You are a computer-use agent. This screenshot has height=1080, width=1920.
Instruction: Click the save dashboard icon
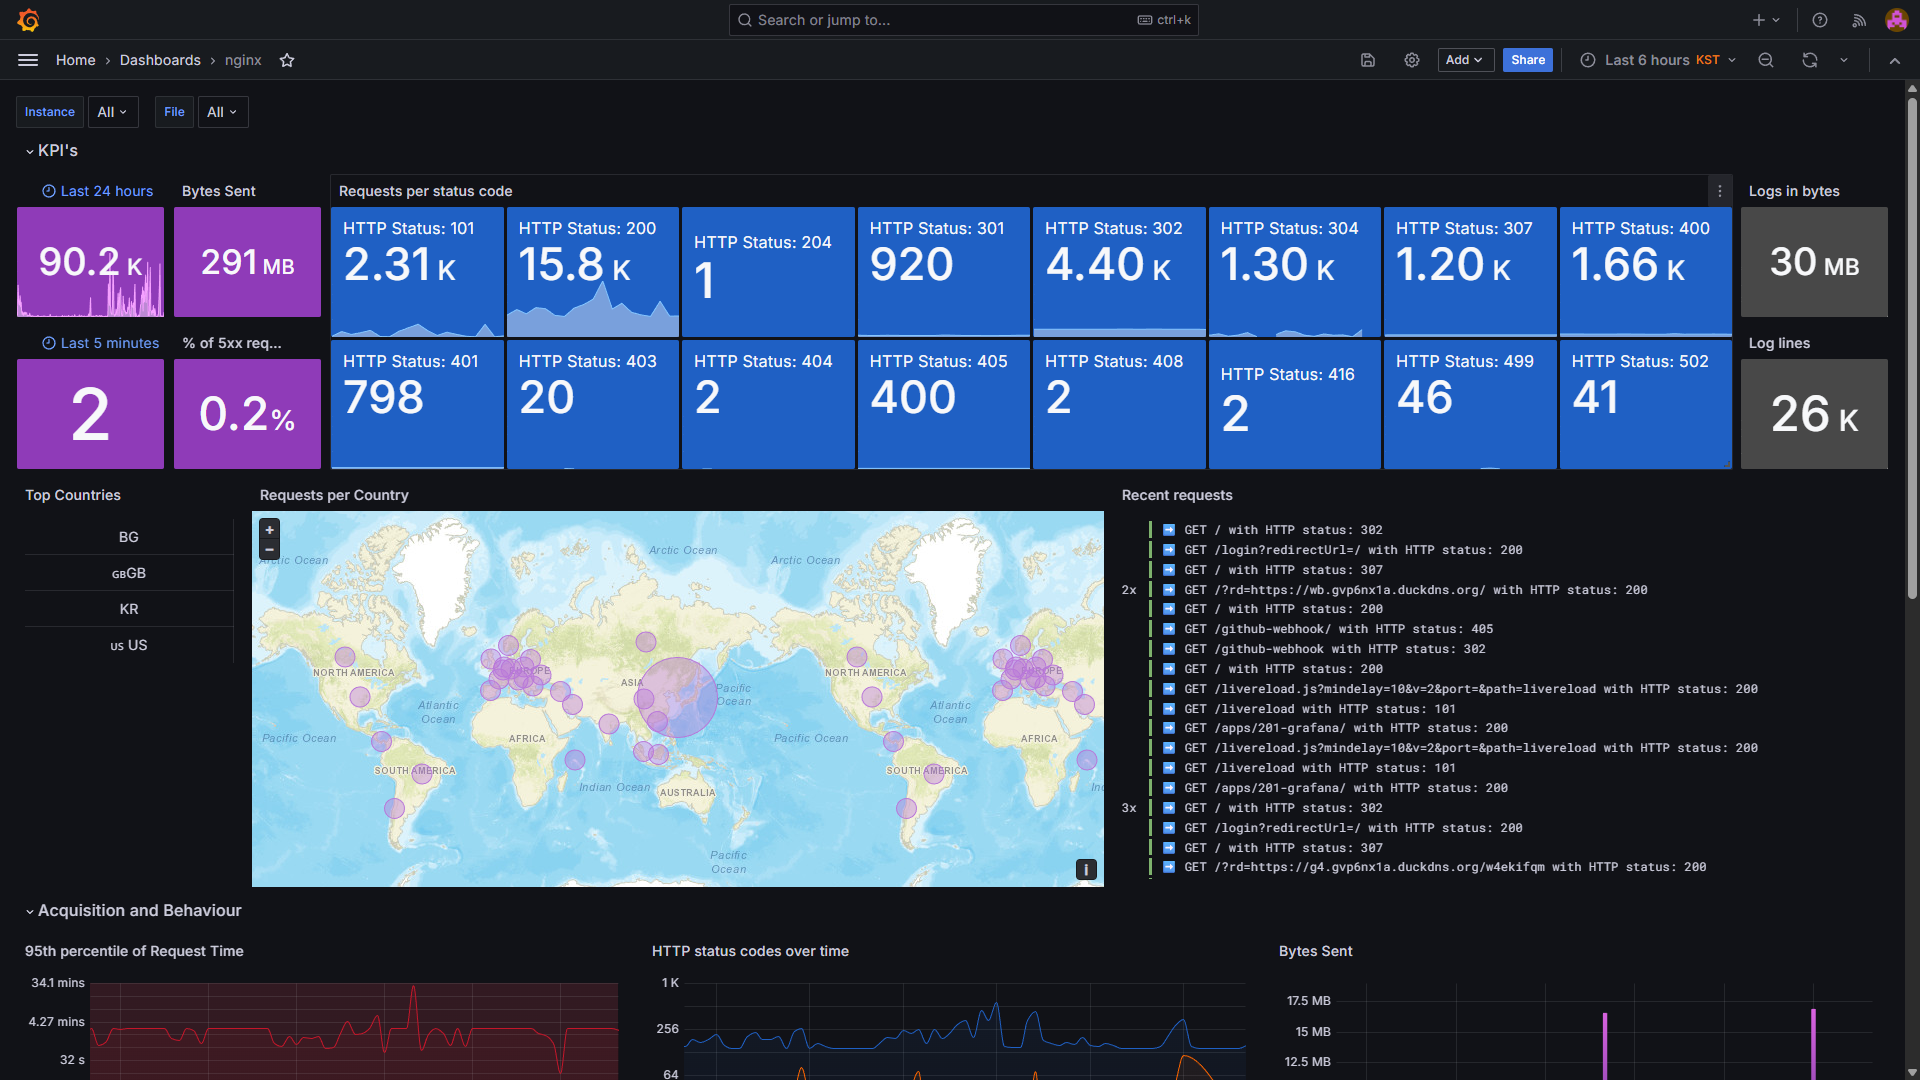[1368, 60]
